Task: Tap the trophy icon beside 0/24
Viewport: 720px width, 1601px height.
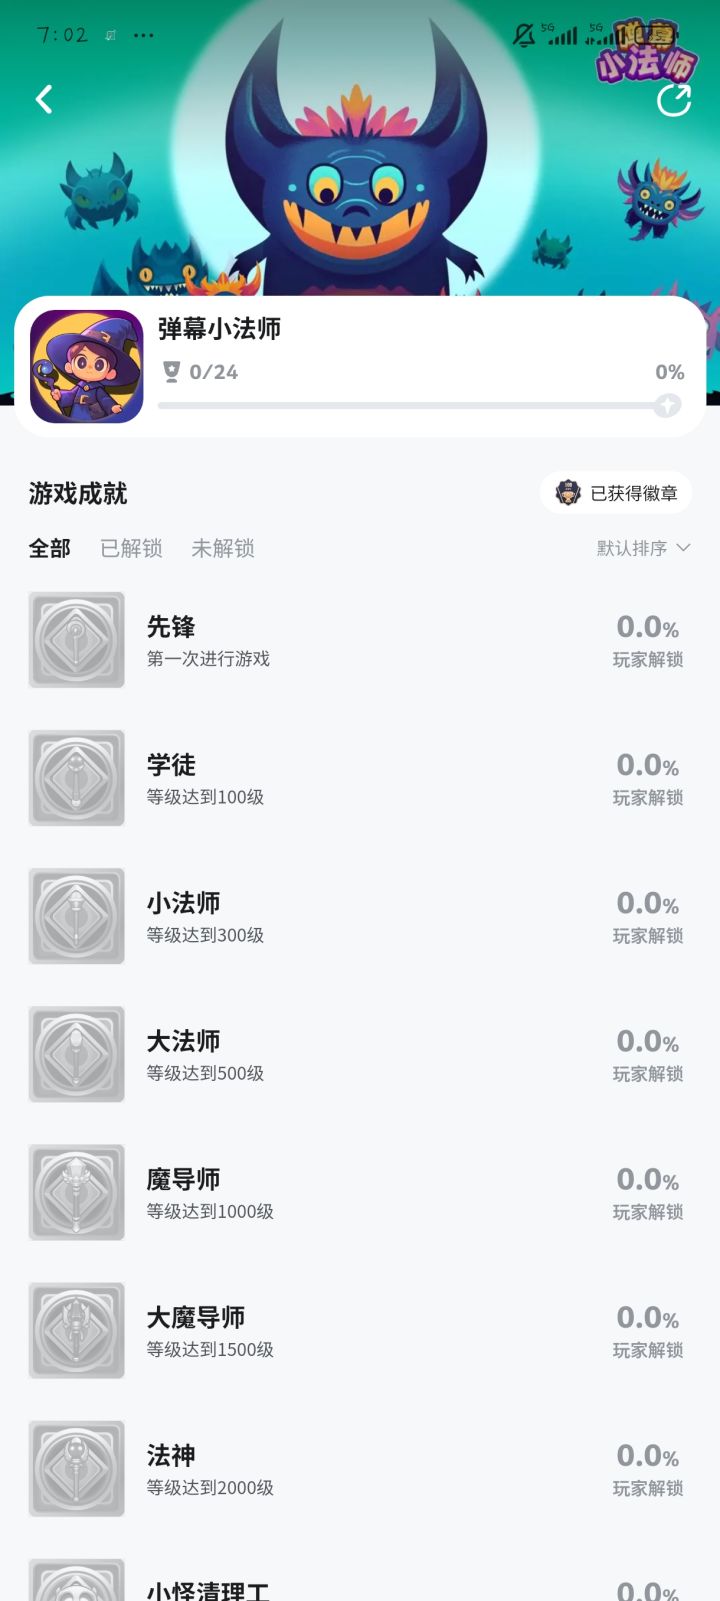Action: [171, 372]
